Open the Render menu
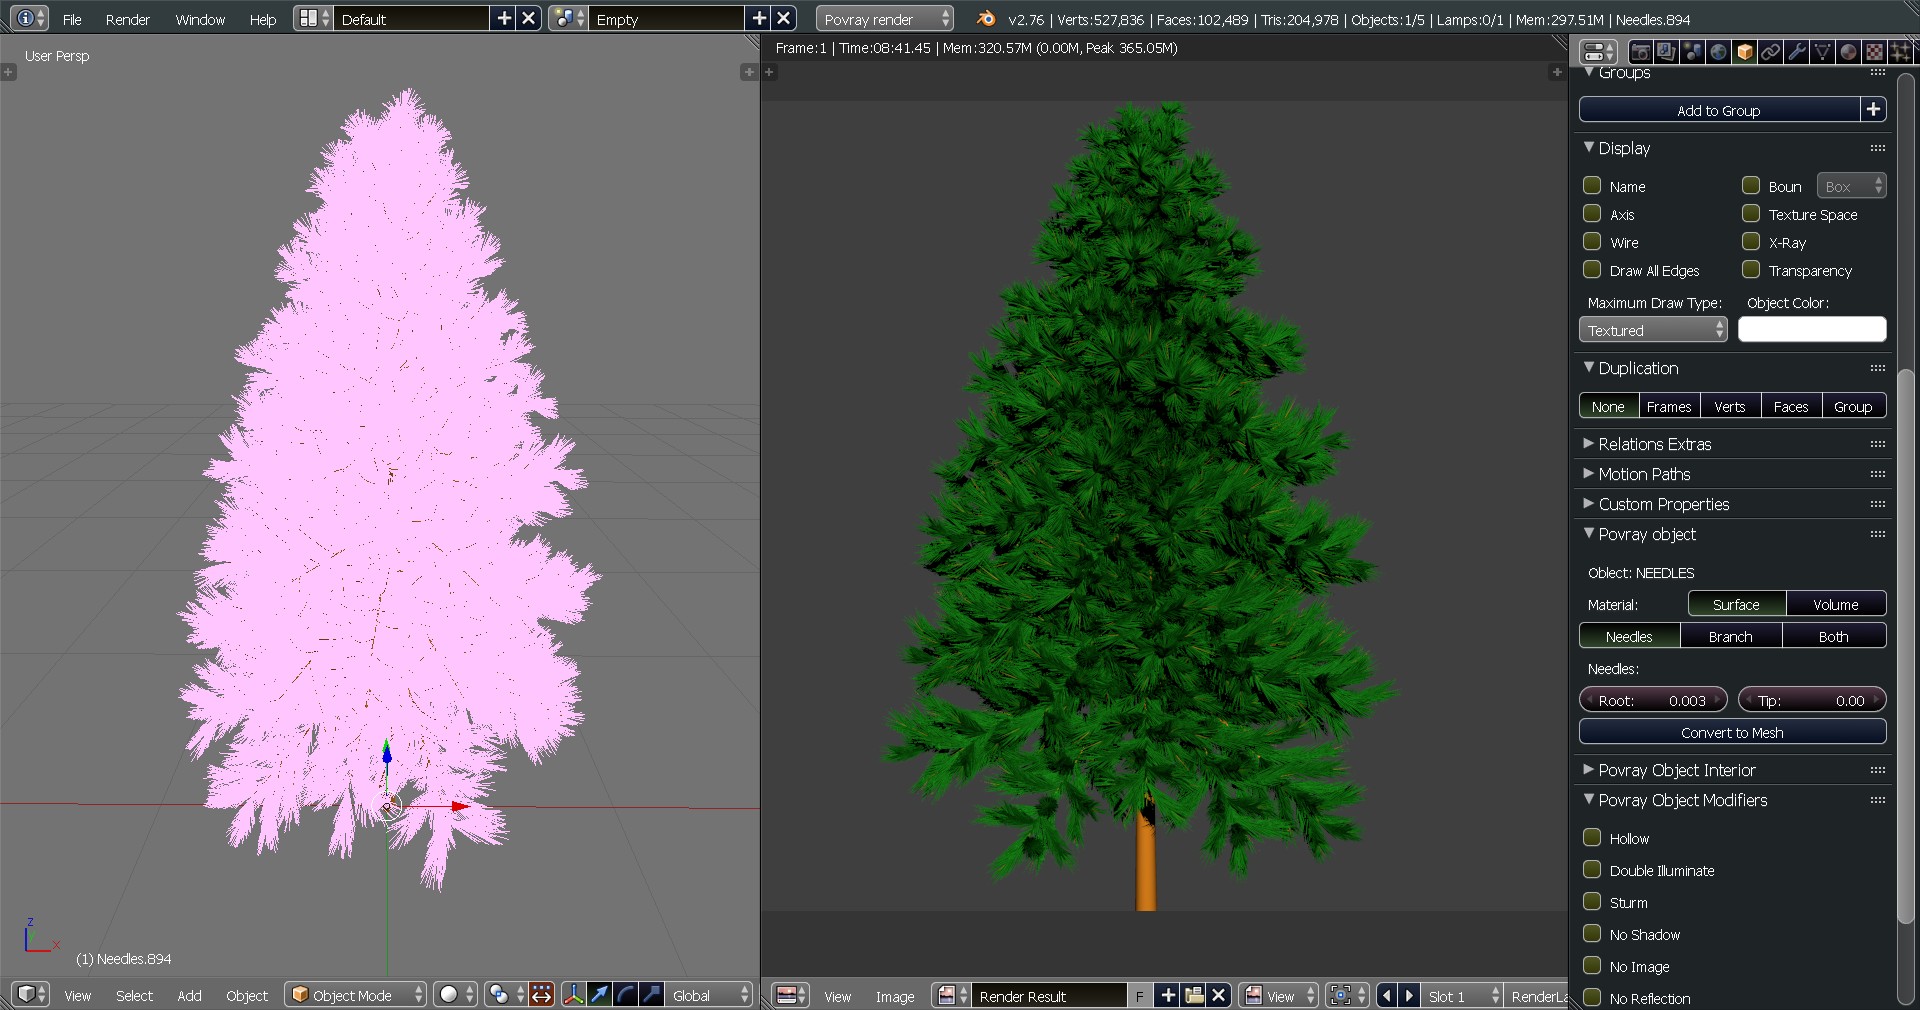The width and height of the screenshot is (1920, 1010). pos(127,19)
